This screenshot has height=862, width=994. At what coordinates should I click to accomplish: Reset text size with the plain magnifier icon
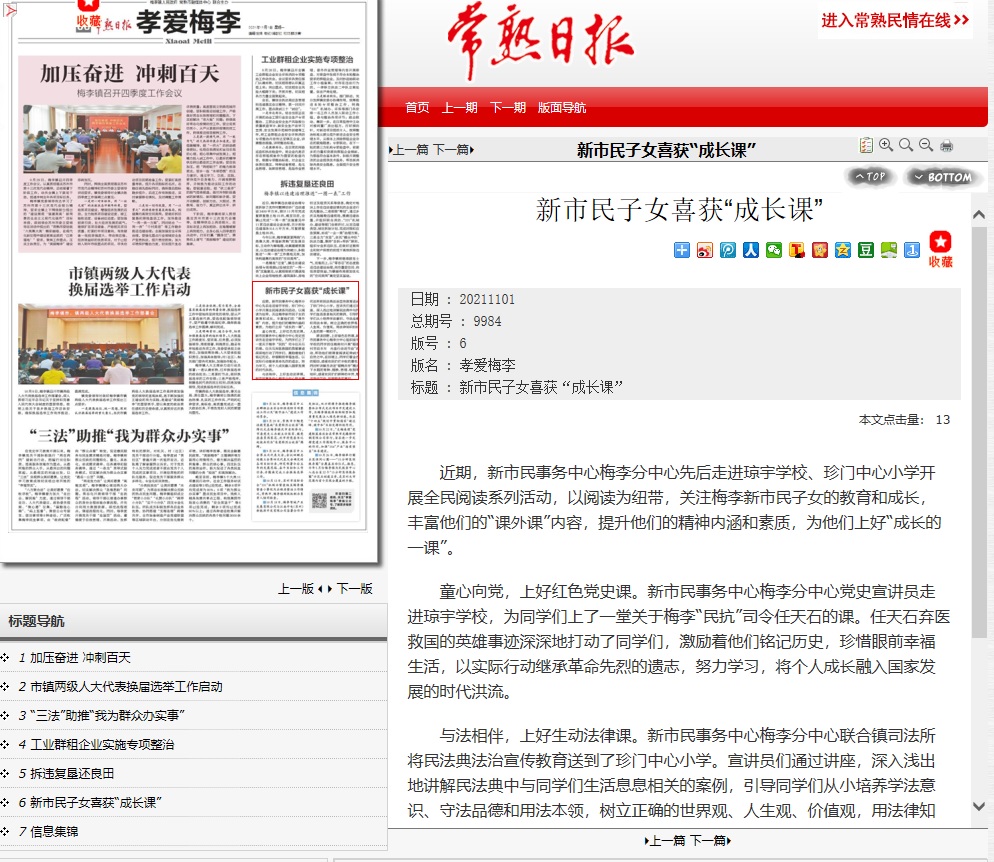tap(907, 145)
